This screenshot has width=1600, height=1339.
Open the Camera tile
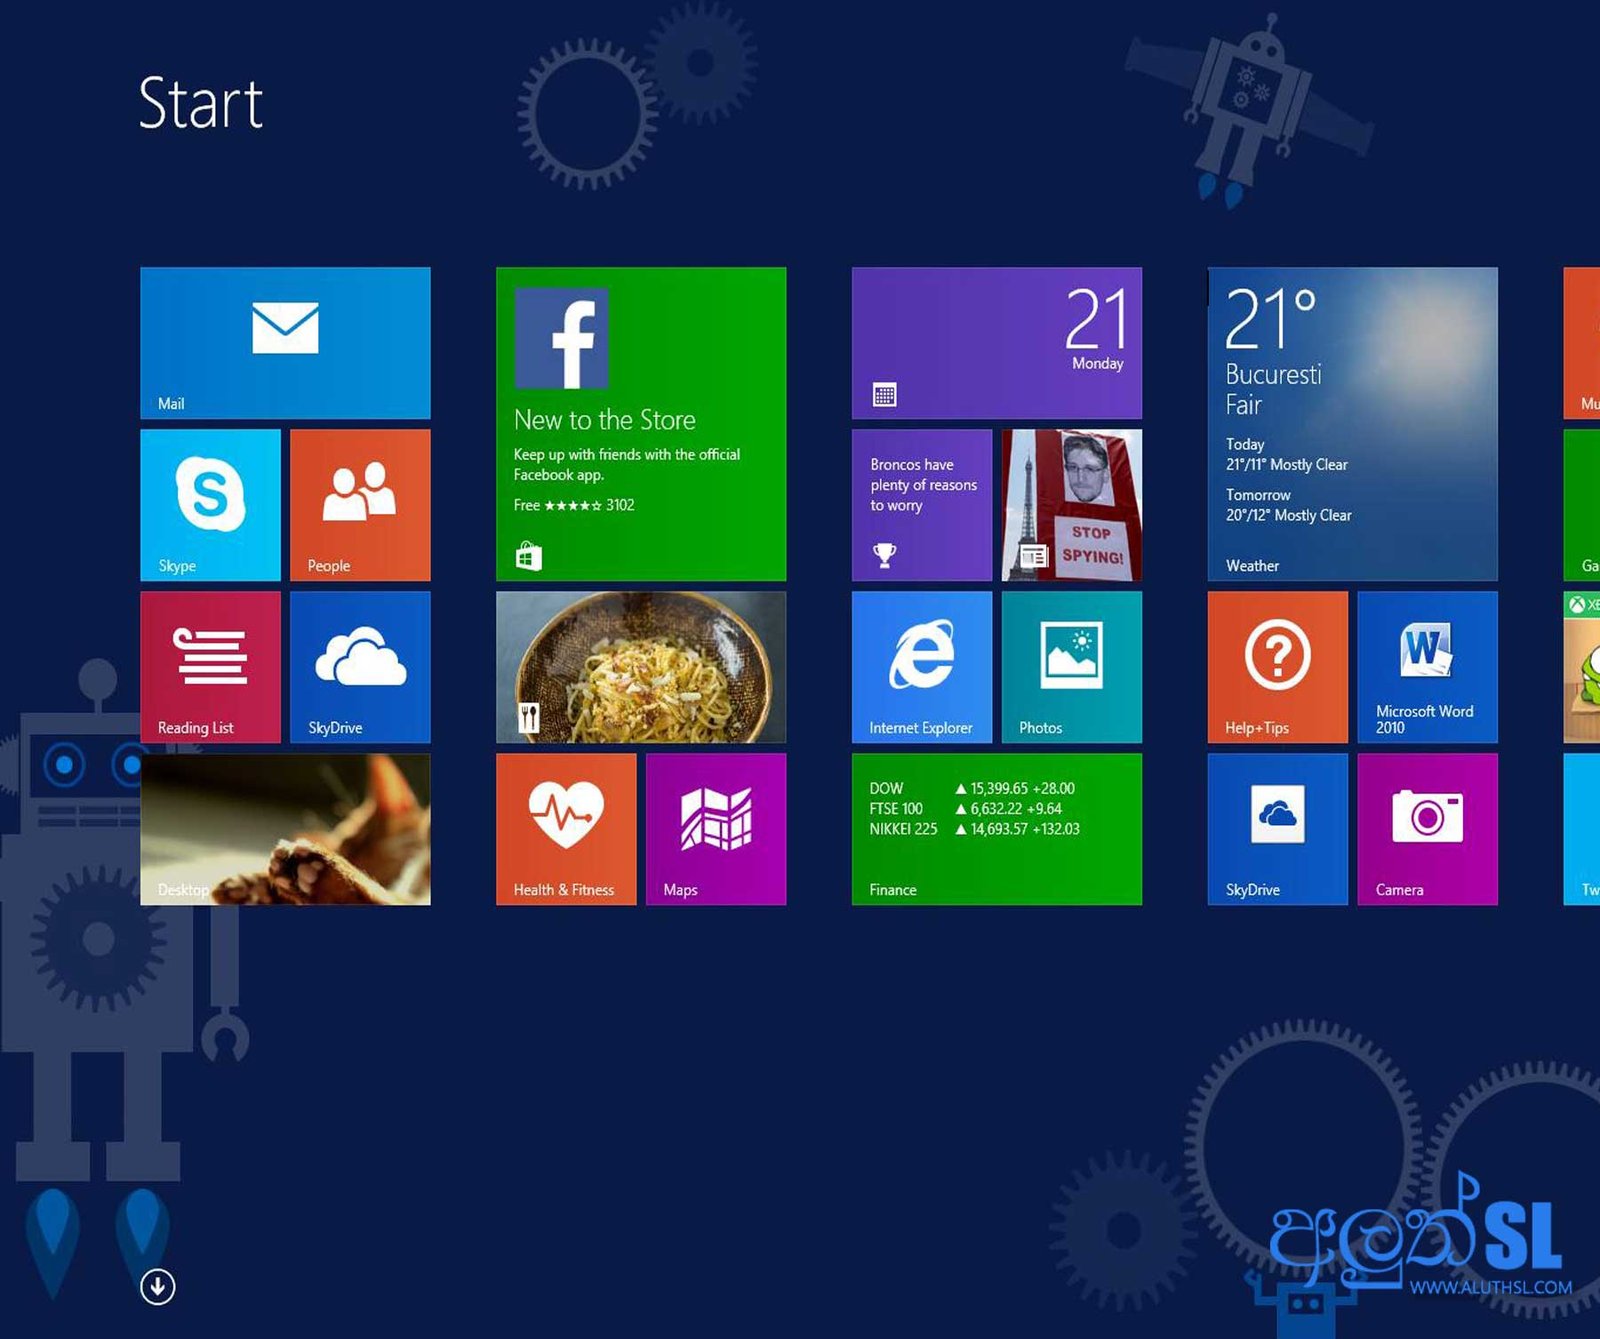pos(1428,829)
